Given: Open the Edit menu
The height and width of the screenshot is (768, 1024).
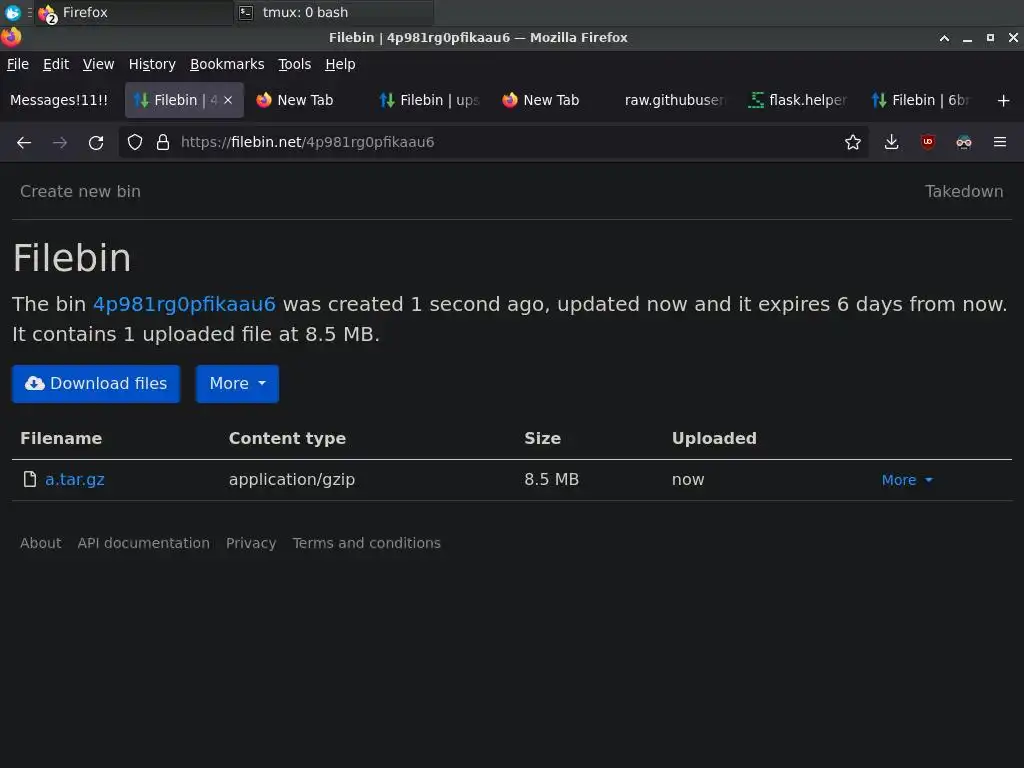Looking at the screenshot, I should point(56,64).
